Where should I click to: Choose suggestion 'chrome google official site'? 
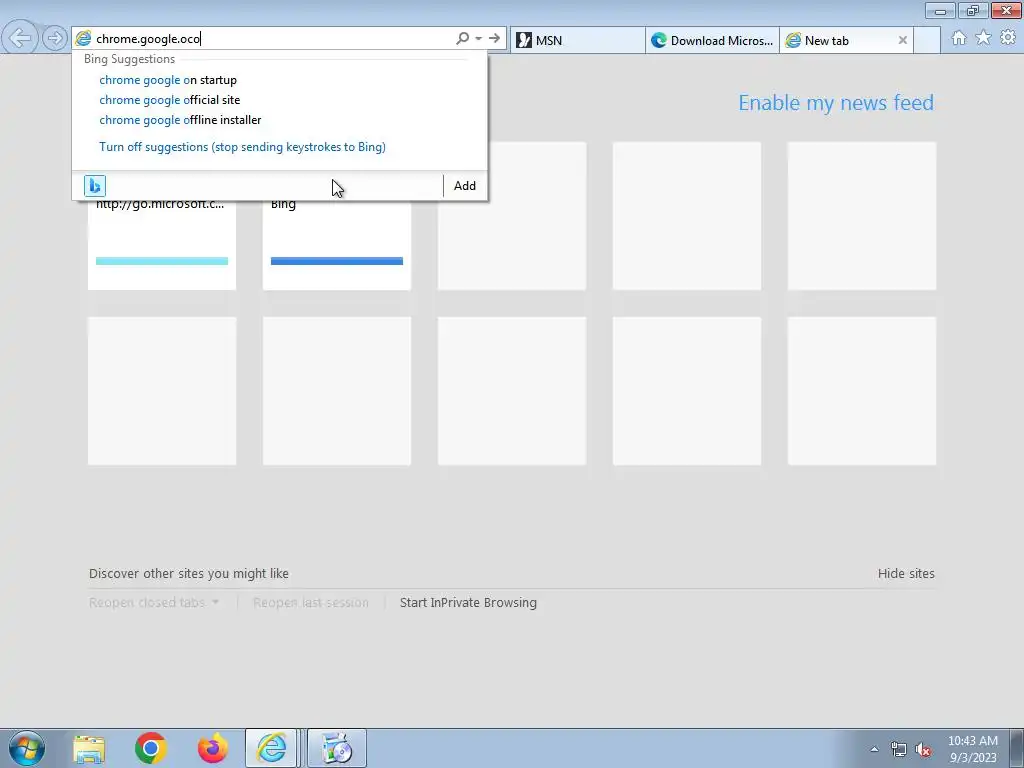click(170, 100)
